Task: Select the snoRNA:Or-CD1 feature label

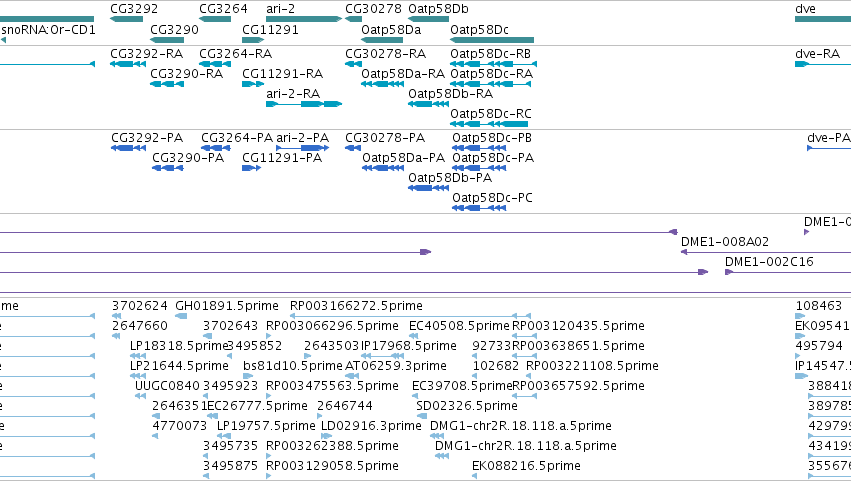Action: pyautogui.click(x=48, y=29)
